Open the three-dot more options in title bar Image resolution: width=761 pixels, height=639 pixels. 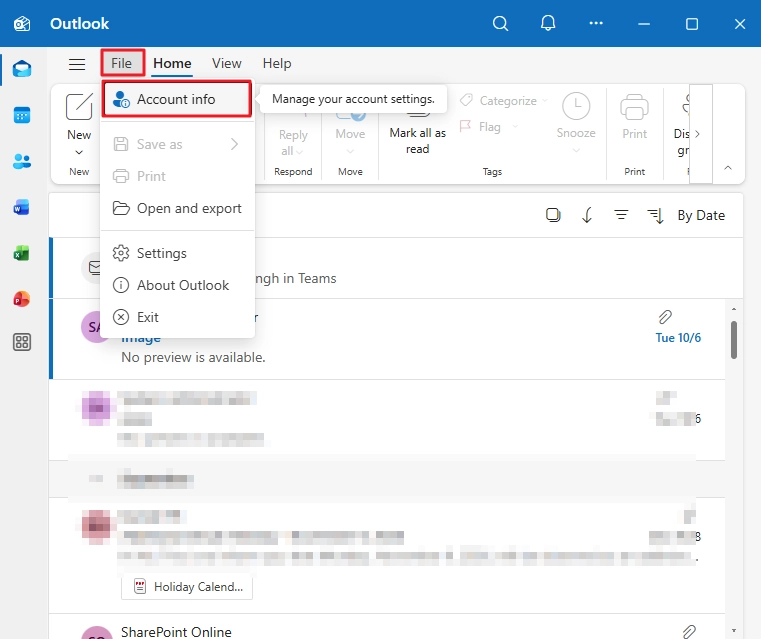click(x=596, y=23)
